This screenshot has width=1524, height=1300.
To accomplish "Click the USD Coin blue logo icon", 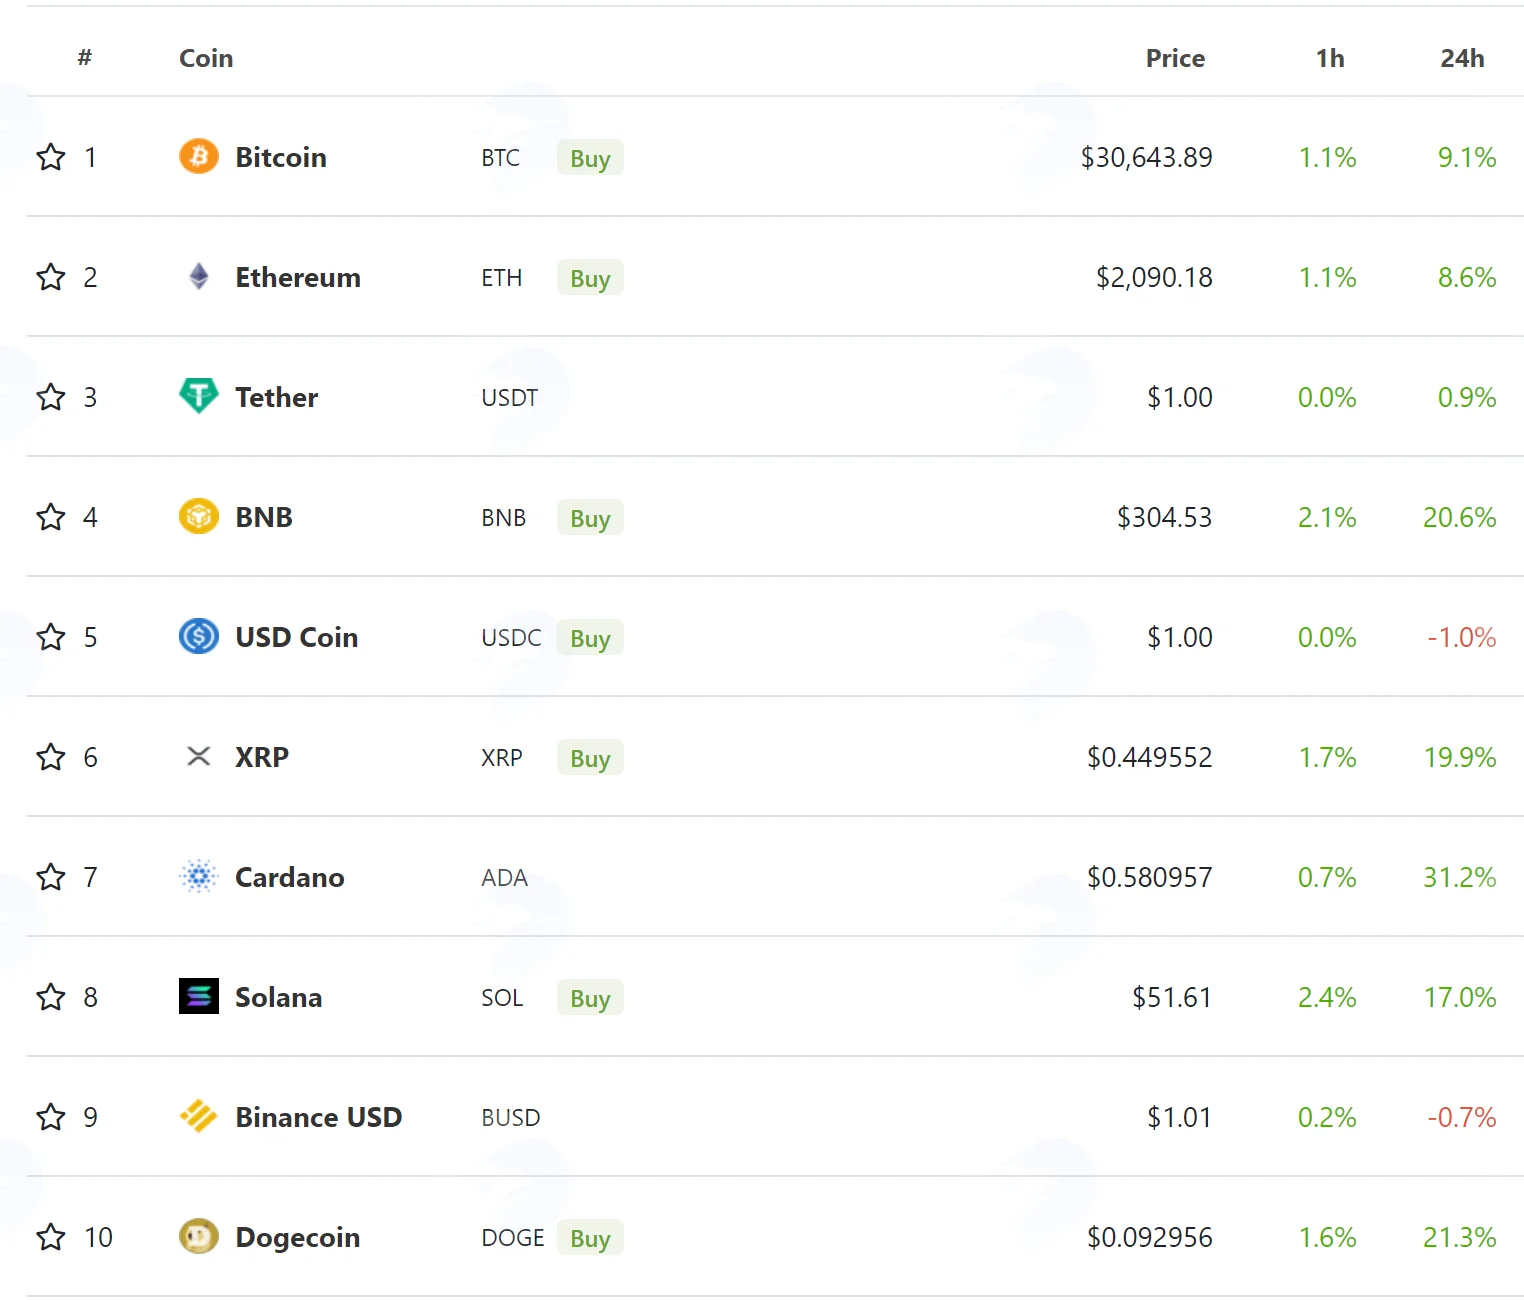I will pyautogui.click(x=199, y=636).
